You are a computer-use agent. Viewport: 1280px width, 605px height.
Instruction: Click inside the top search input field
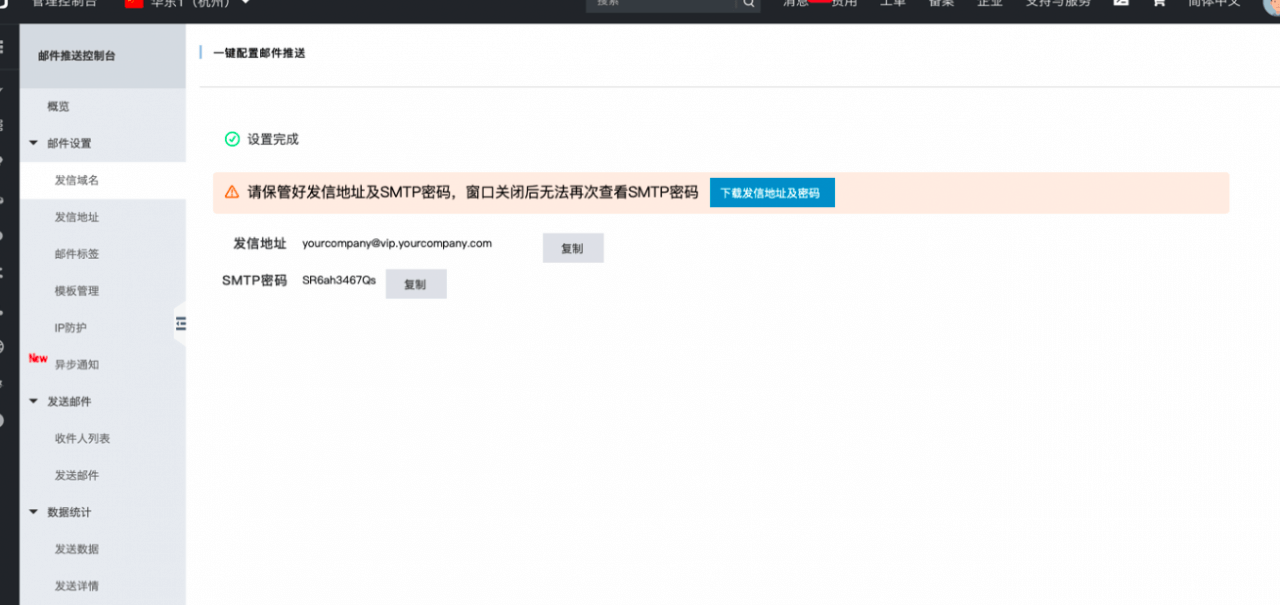point(660,4)
